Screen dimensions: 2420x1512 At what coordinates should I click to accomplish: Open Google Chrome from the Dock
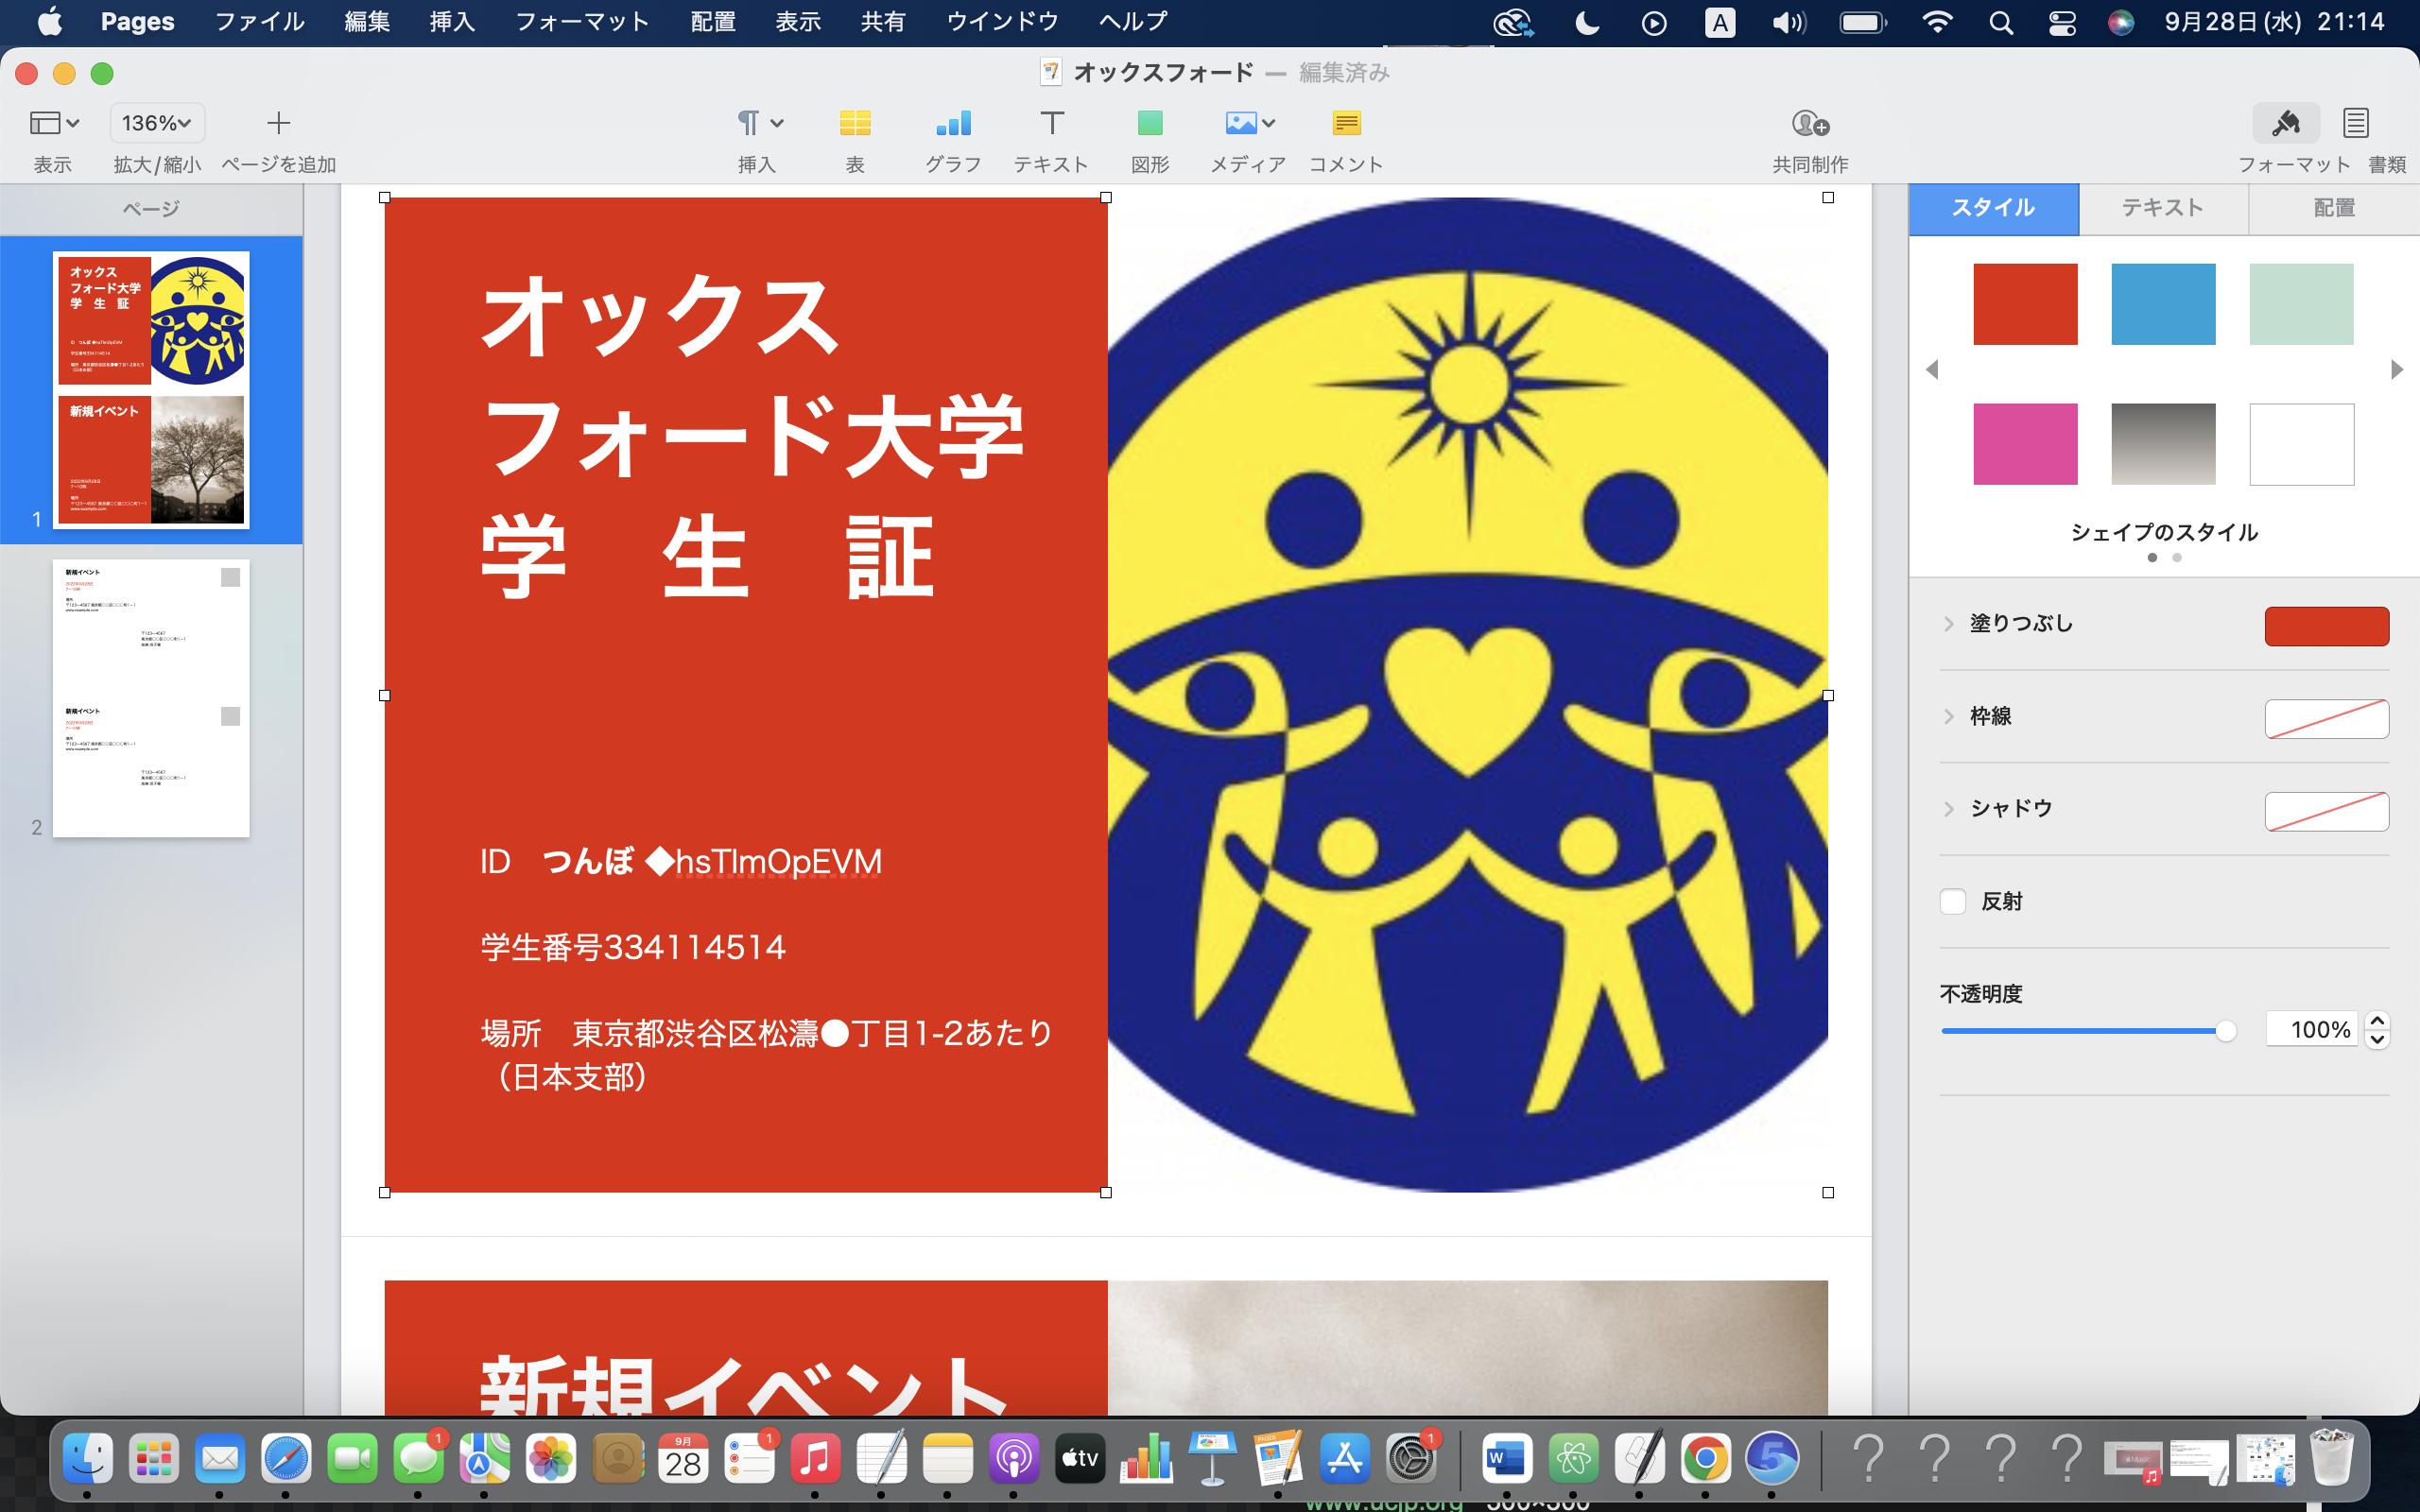[1705, 1459]
